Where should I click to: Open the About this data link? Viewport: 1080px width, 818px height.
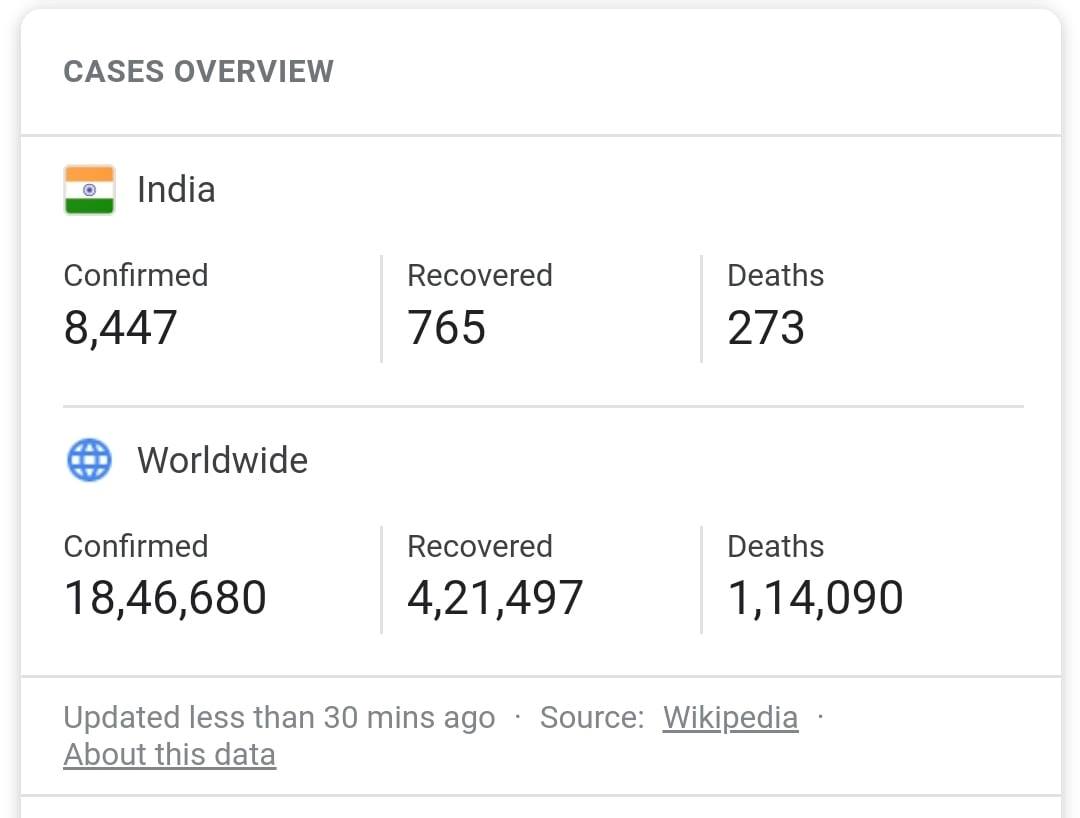(169, 755)
